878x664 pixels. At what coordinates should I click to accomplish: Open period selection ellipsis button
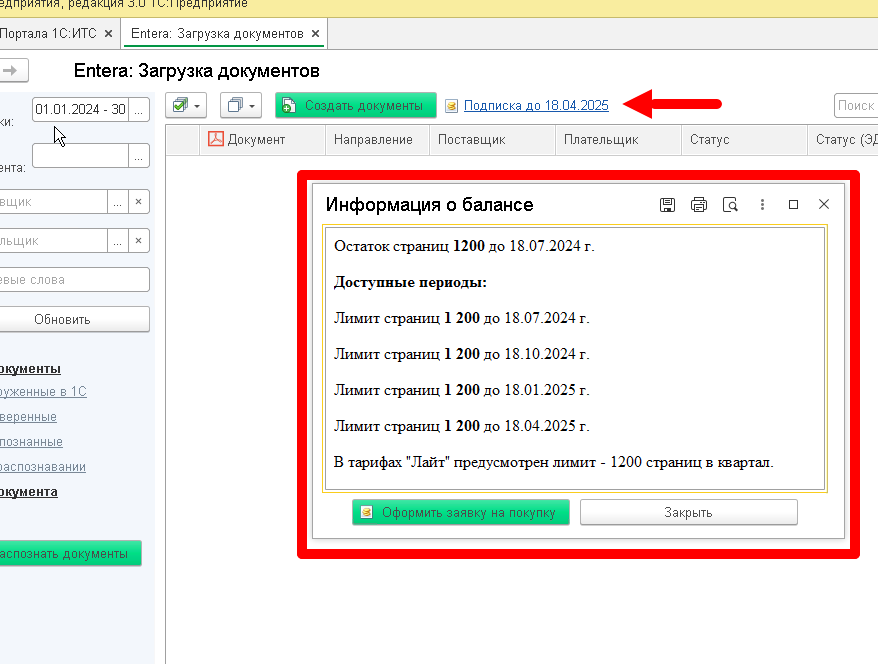click(x=138, y=109)
